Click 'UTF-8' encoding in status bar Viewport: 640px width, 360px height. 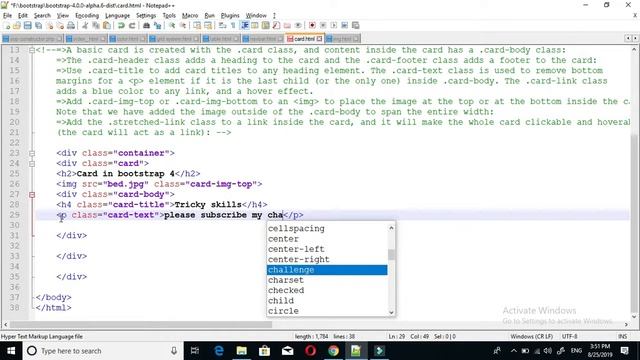569,337
